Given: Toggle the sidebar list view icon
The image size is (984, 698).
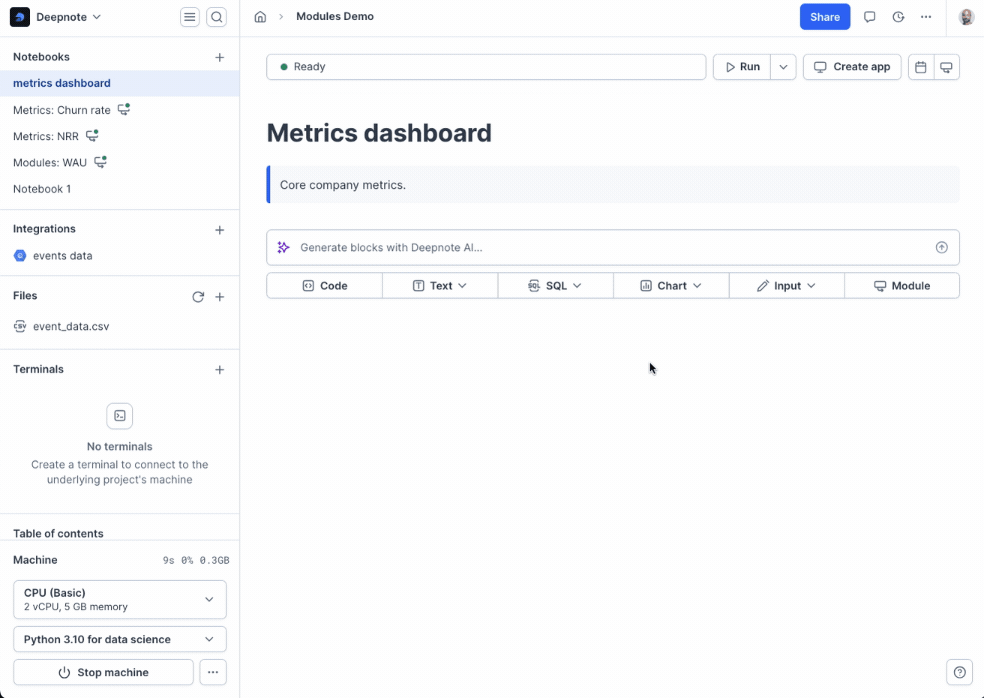Looking at the screenshot, I should click(x=190, y=17).
